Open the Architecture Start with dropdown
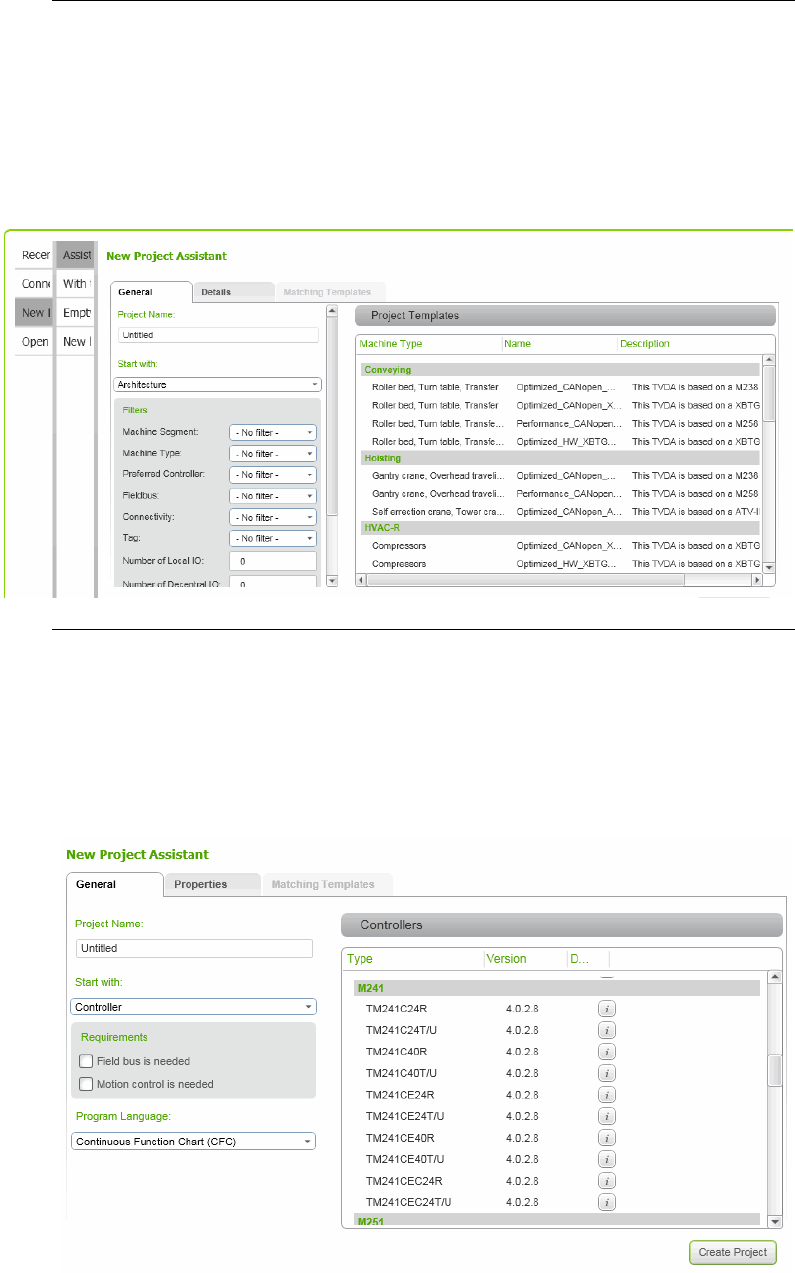795x1273 pixels. 218,383
